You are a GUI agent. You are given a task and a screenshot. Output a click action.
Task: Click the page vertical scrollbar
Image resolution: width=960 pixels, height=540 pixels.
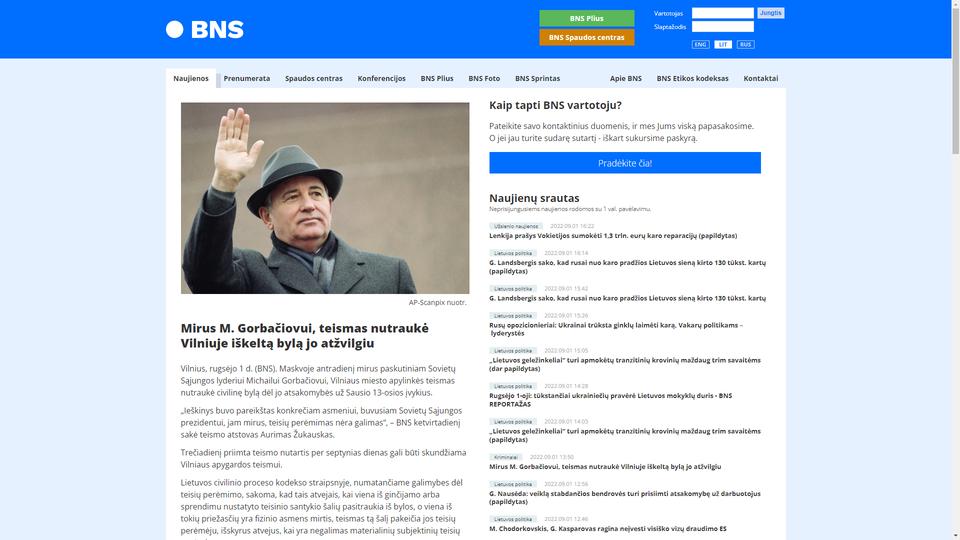pyautogui.click(x=955, y=270)
